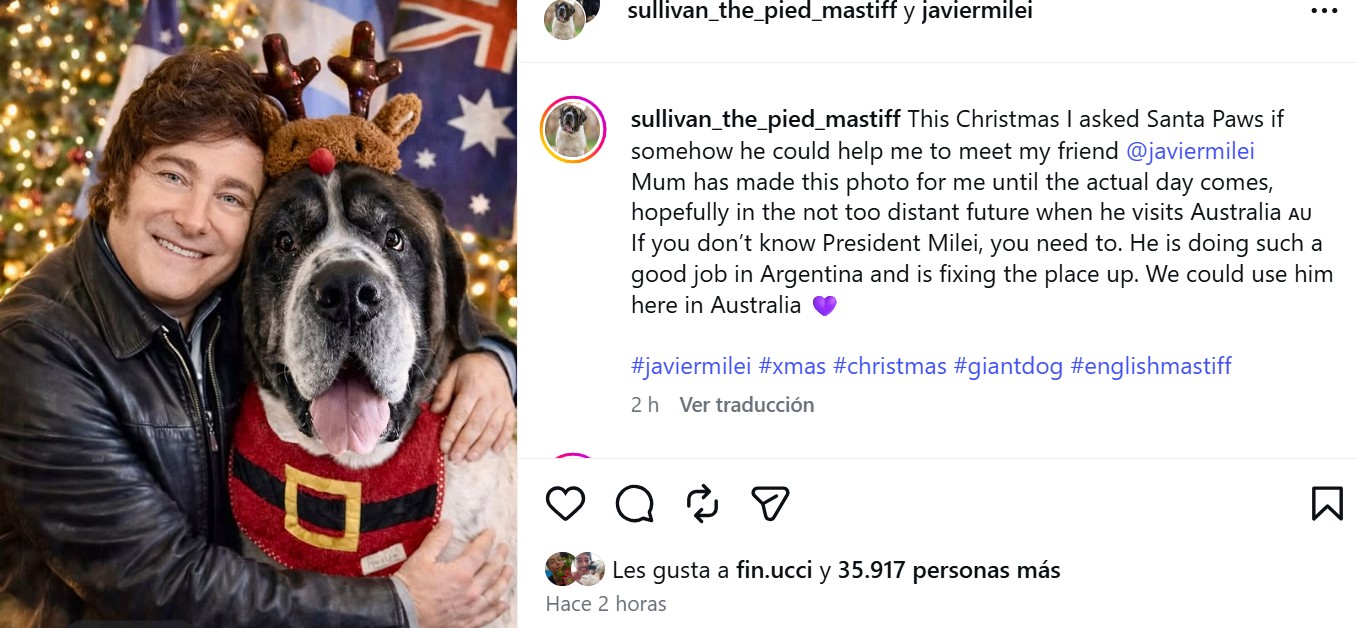Image resolution: width=1357 pixels, height=628 pixels.
Task: Open the @javiermilei mention in the caption
Action: tap(1190, 151)
